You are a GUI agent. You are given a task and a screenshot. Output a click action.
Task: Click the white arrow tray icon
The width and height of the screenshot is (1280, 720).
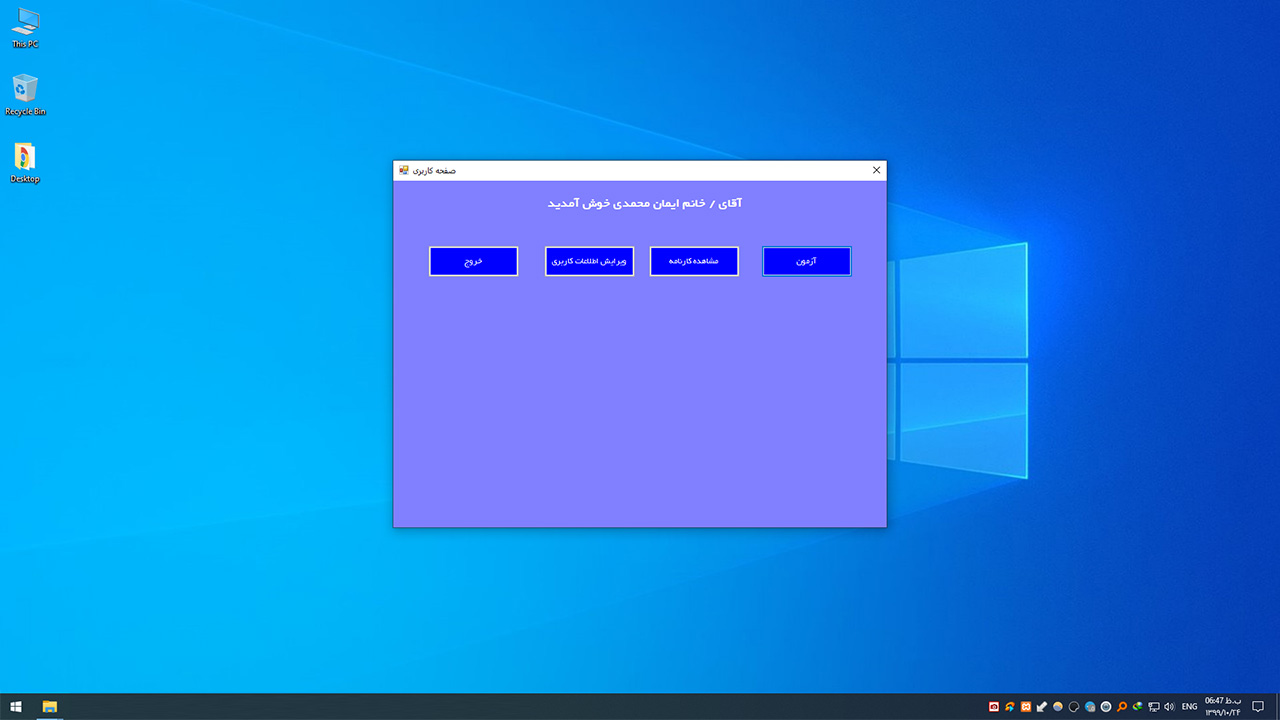coord(1042,707)
